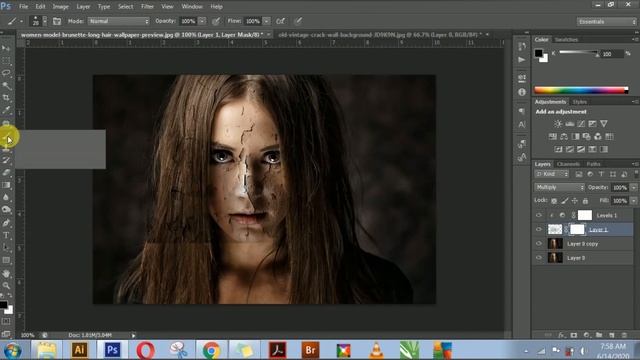This screenshot has height=360, width=640.
Task: Toggle lock transparent pixels
Action: tap(554, 201)
